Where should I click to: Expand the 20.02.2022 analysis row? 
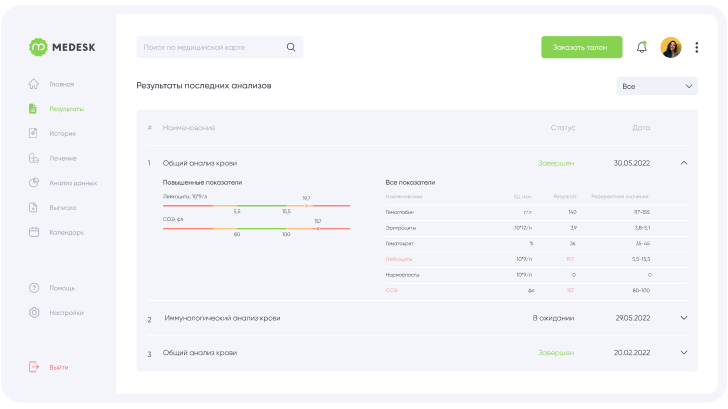click(x=684, y=352)
